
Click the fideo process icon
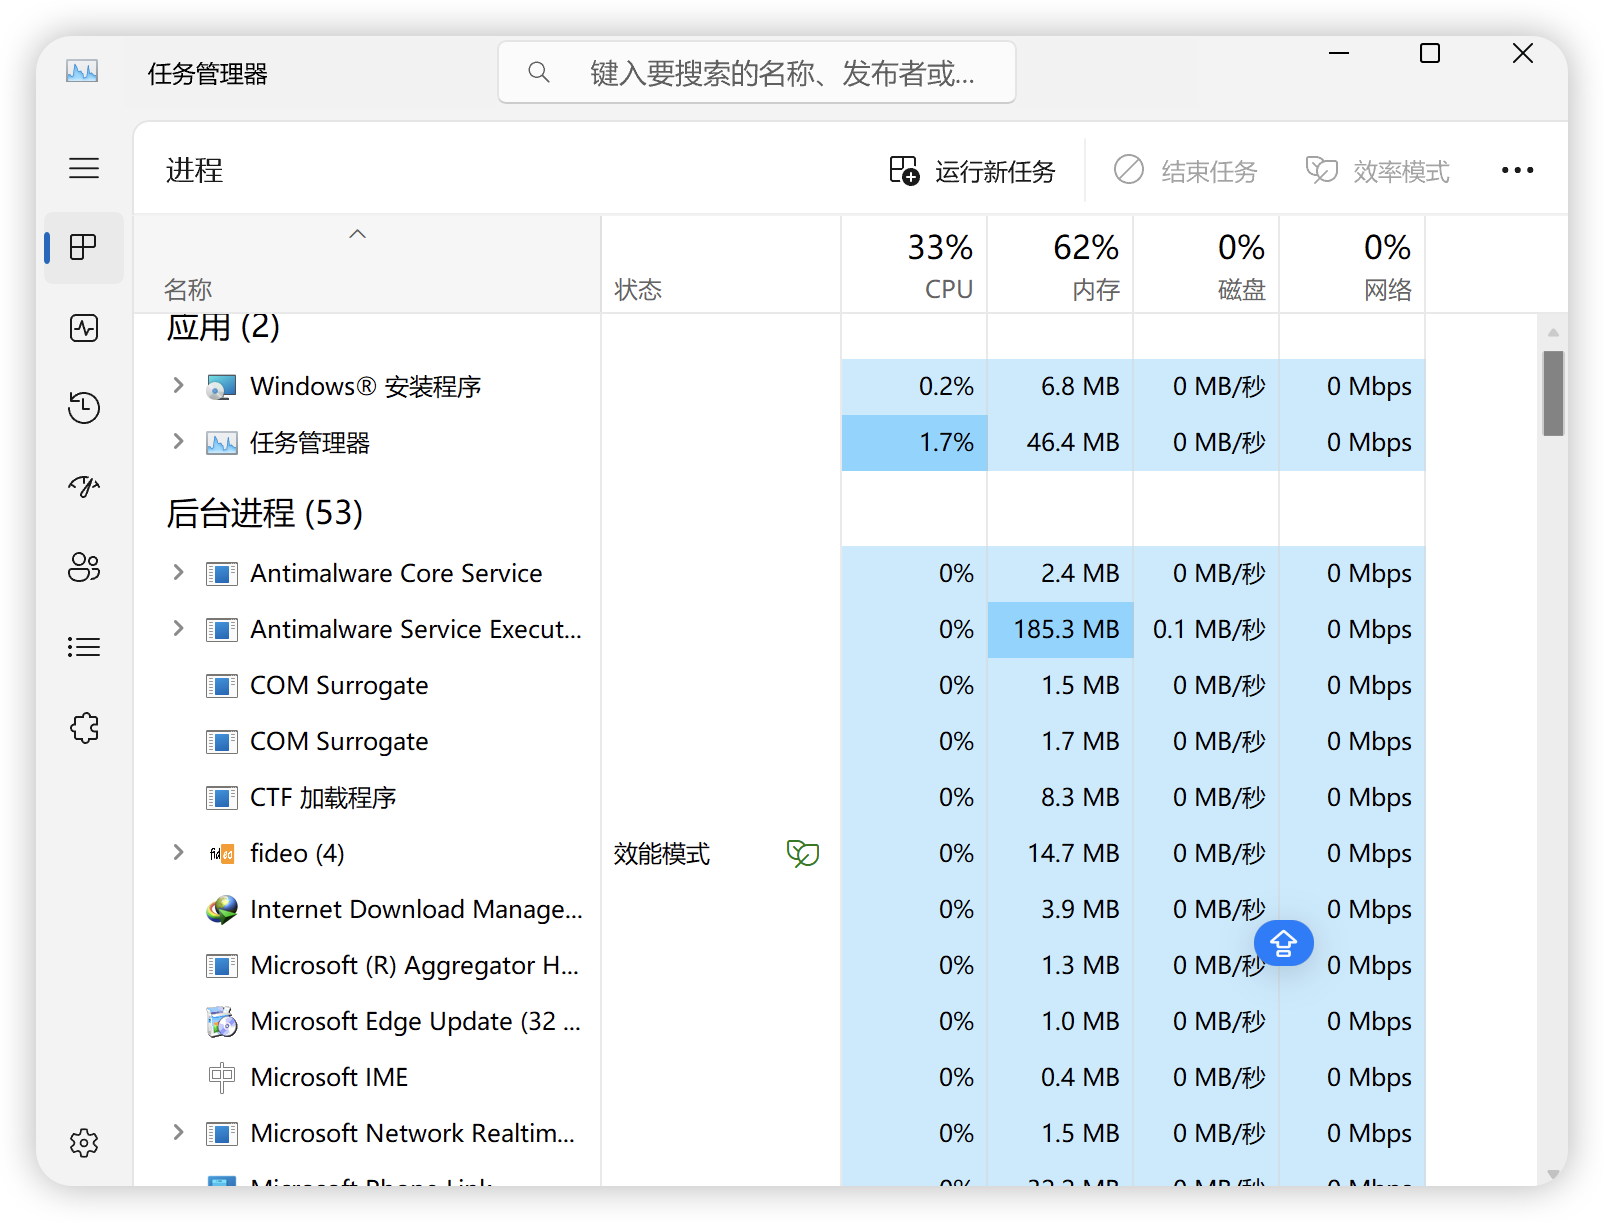coord(221,854)
